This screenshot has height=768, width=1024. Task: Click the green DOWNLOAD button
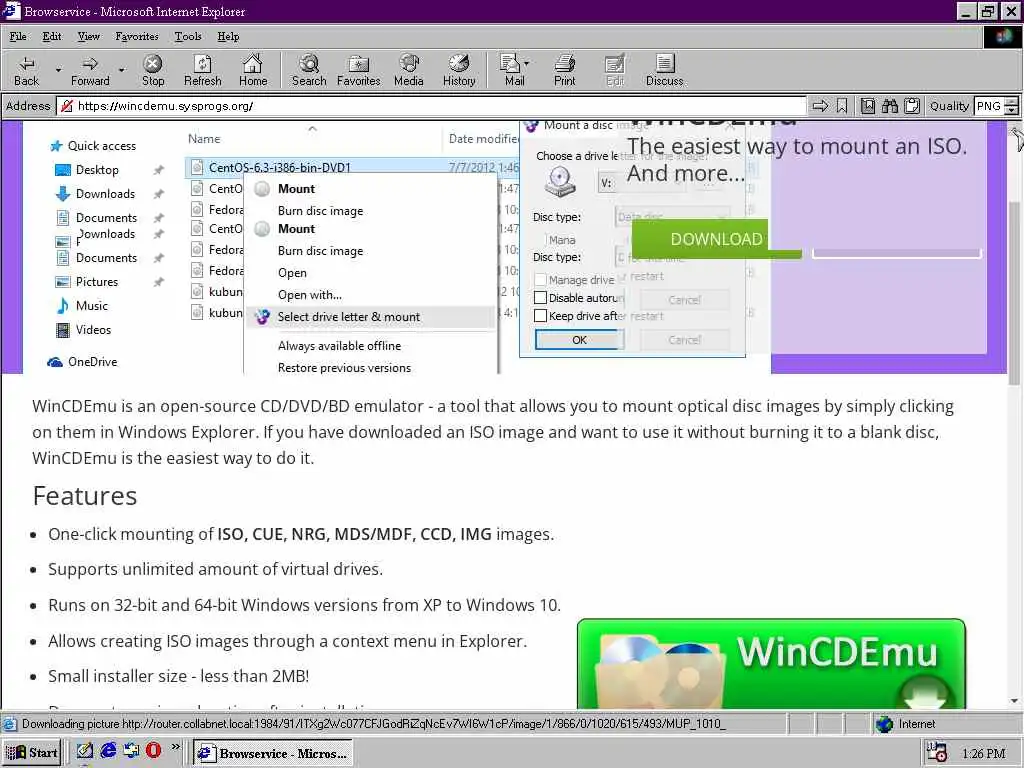point(716,239)
